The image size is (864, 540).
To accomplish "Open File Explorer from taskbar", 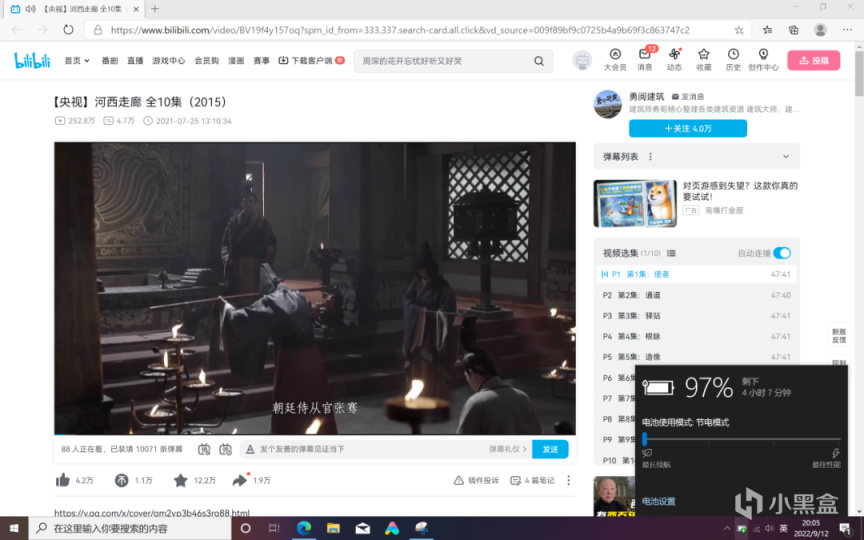I will point(333,528).
